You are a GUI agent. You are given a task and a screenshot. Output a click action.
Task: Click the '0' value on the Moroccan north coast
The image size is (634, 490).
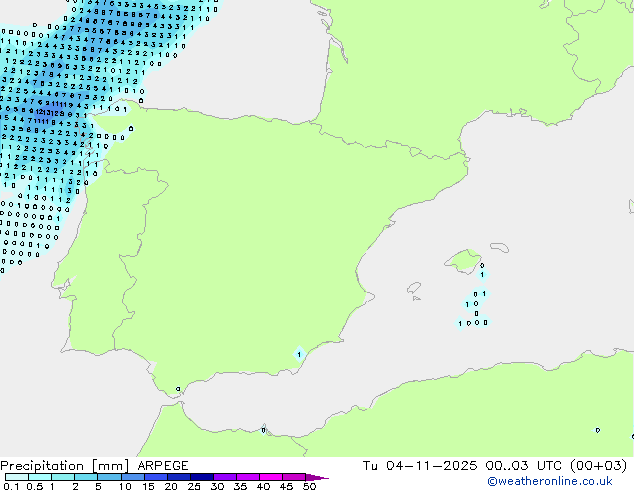[x=264, y=430]
